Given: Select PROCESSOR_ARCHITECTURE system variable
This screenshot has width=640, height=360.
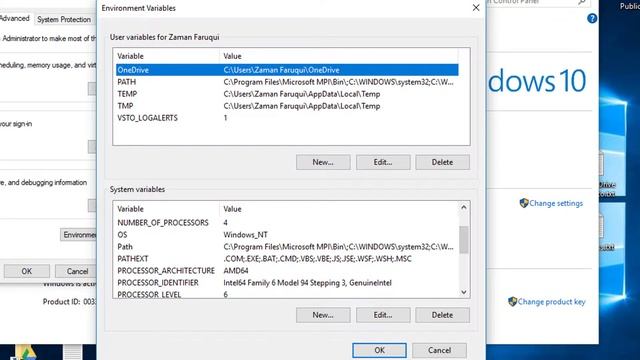Looking at the screenshot, I should (x=287, y=271).
